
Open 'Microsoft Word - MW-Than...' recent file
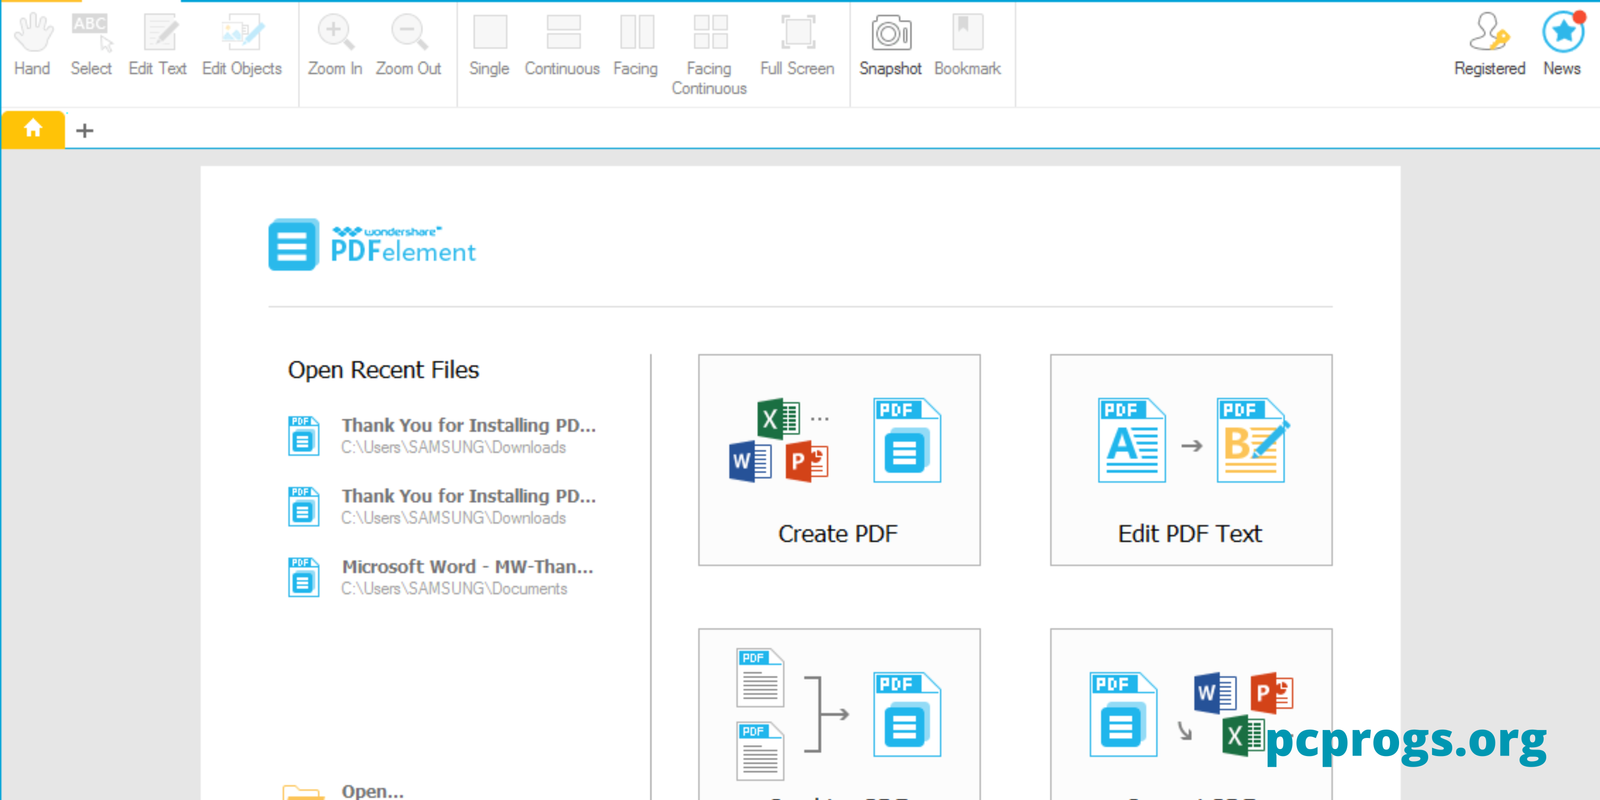click(441, 577)
